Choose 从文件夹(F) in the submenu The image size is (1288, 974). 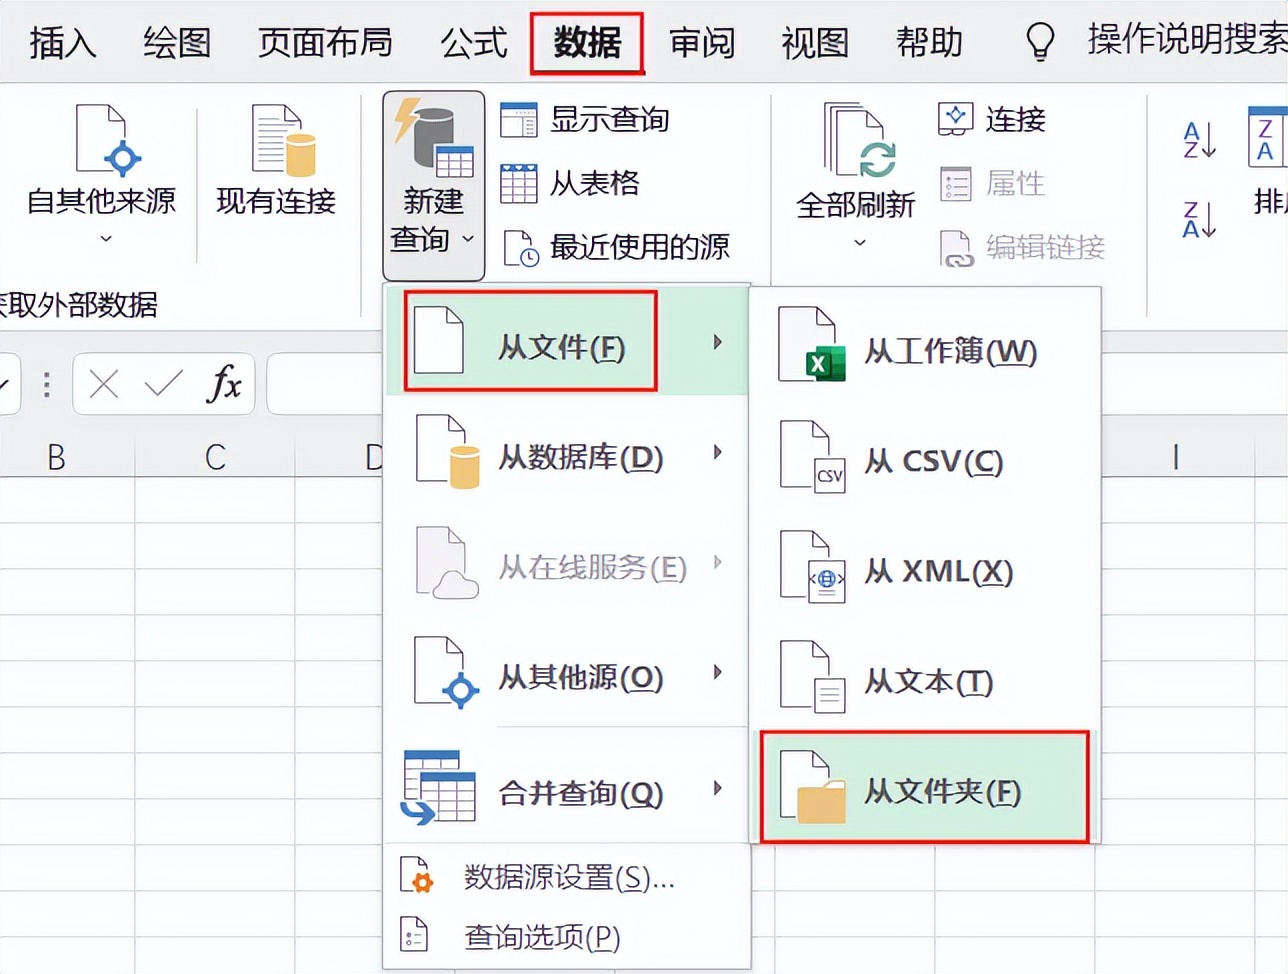point(924,787)
